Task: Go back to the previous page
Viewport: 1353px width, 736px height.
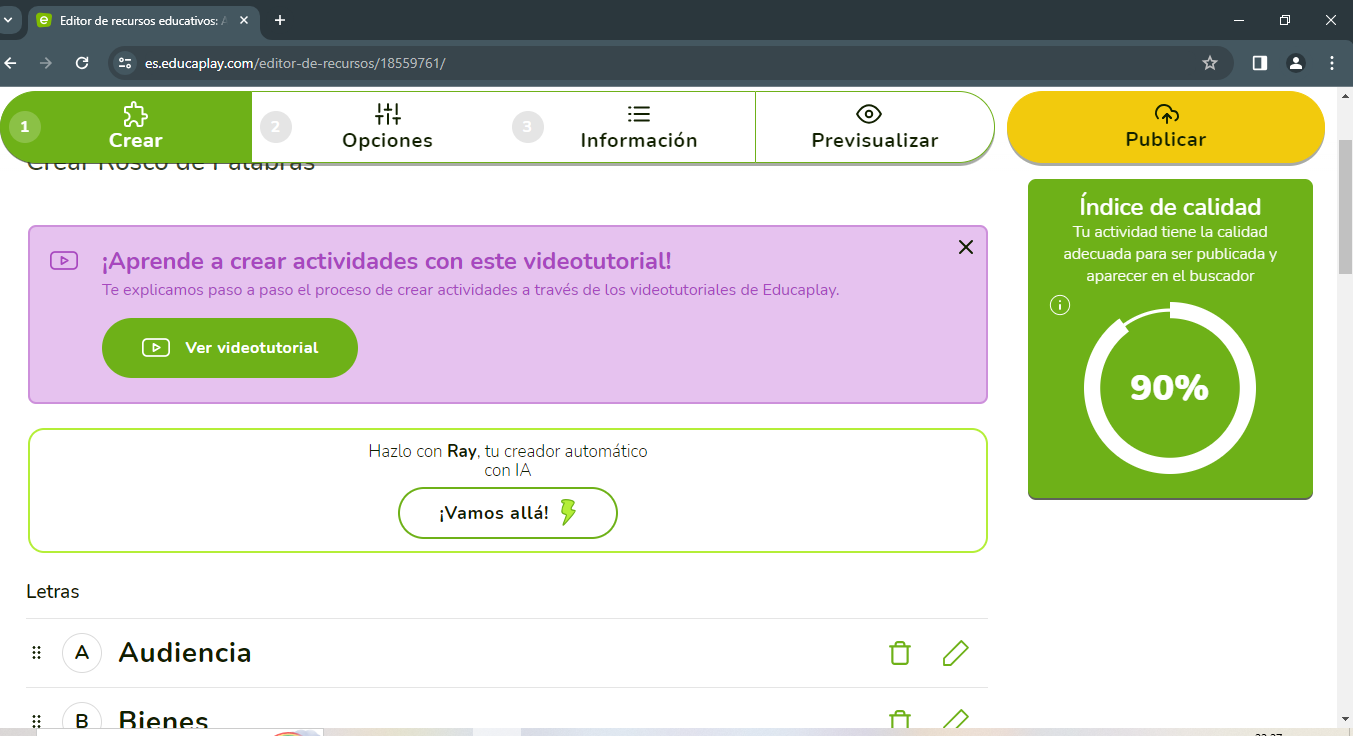Action: 10,63
